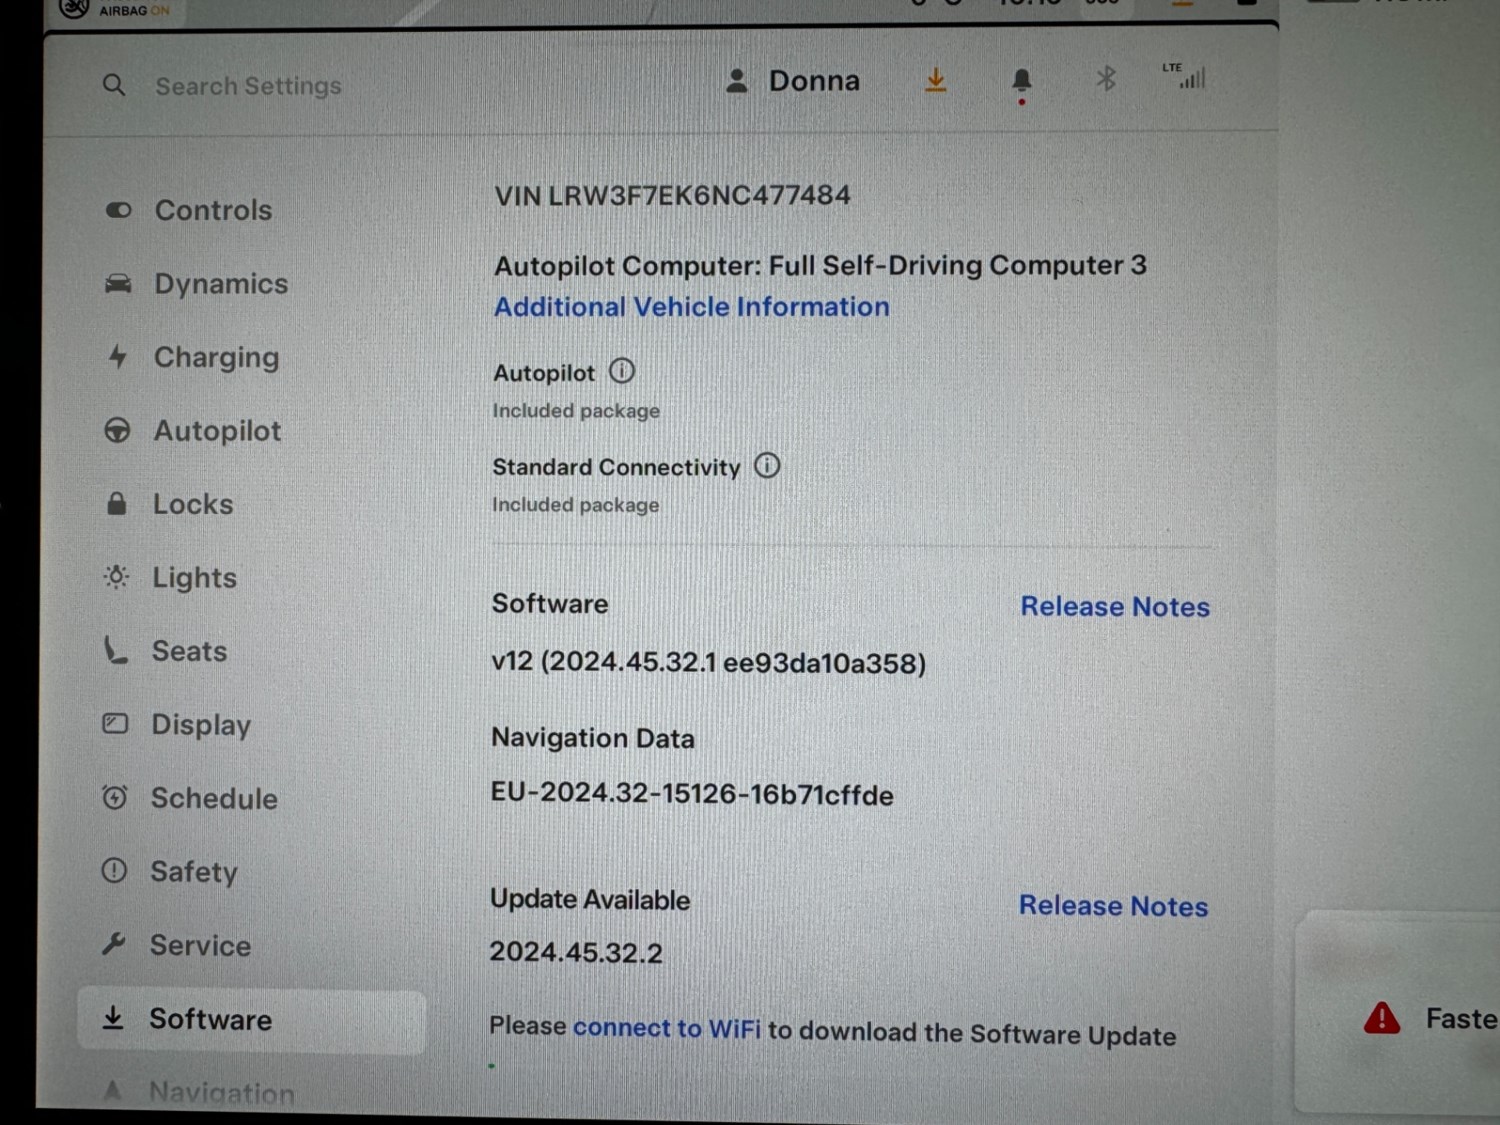The image size is (1500, 1125).
Task: Tap the VIN LRW3F7EK6NC477484 text
Action: point(672,195)
